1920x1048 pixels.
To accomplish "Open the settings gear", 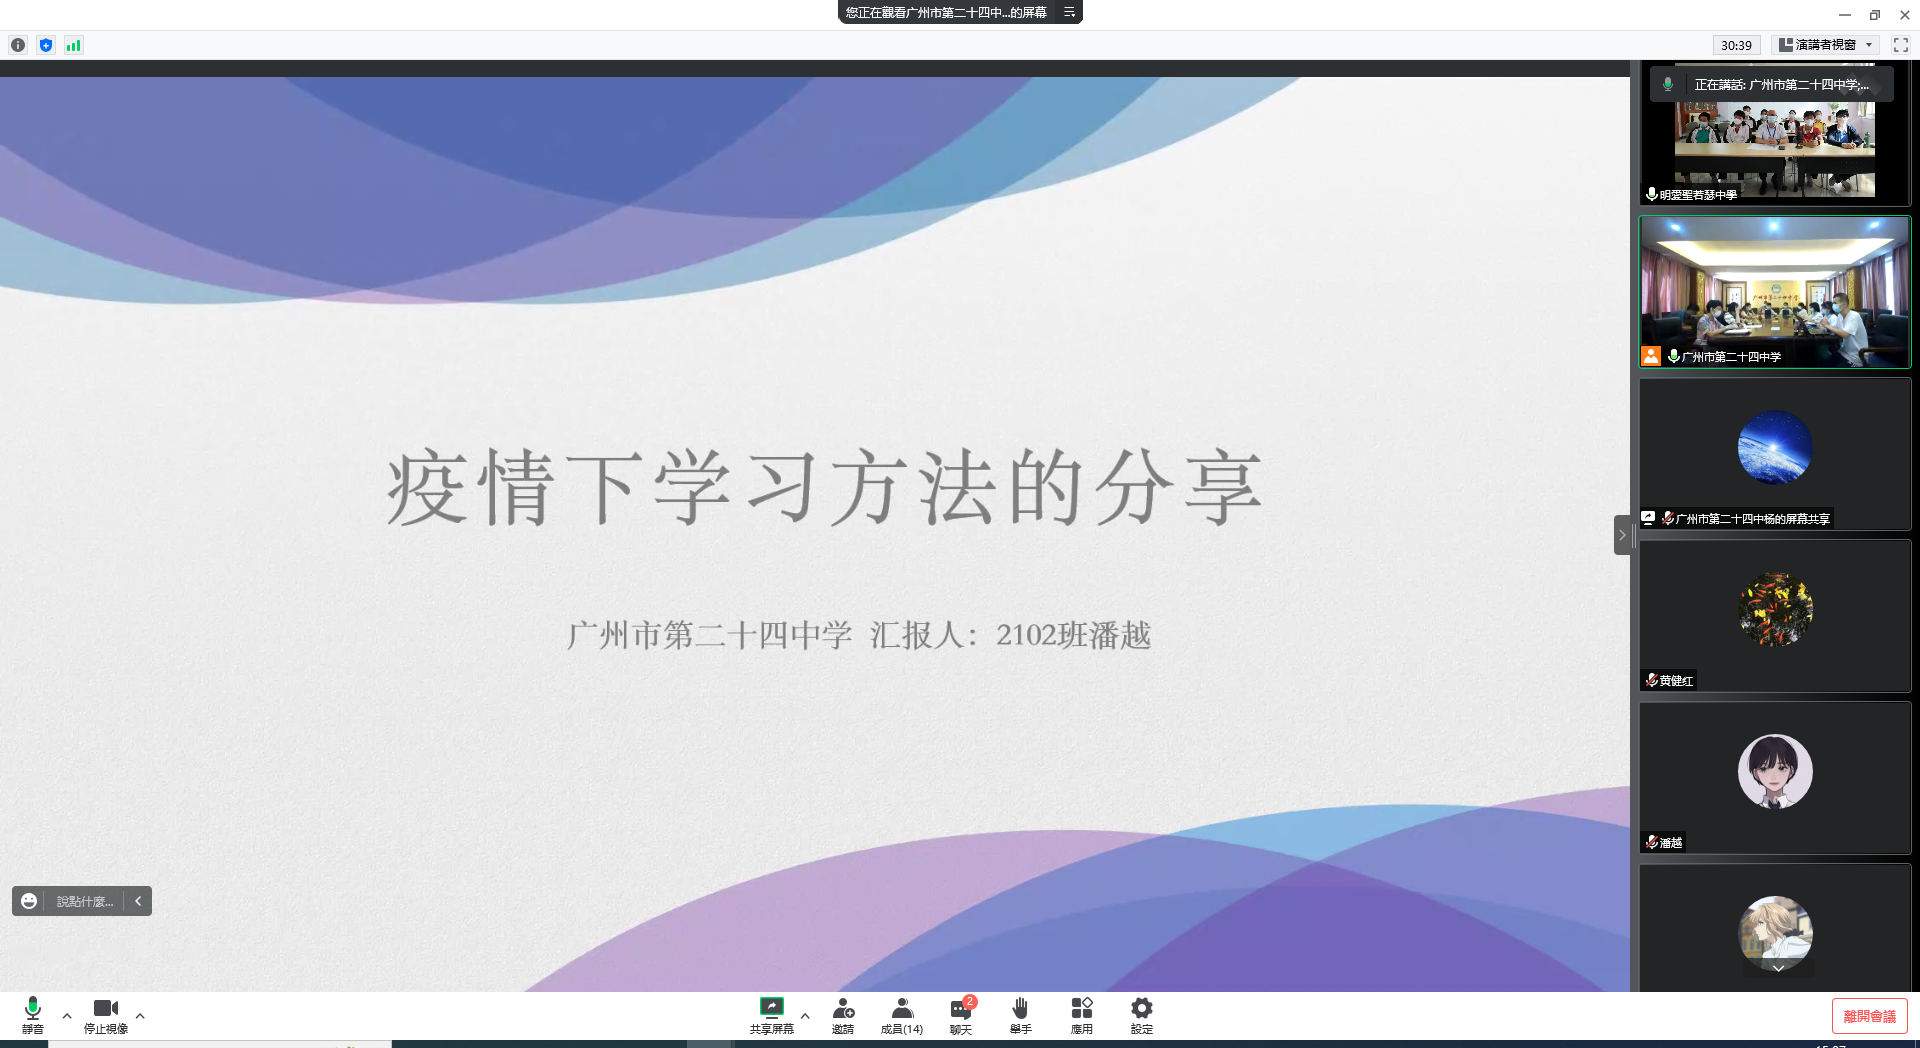I will point(1142,1015).
